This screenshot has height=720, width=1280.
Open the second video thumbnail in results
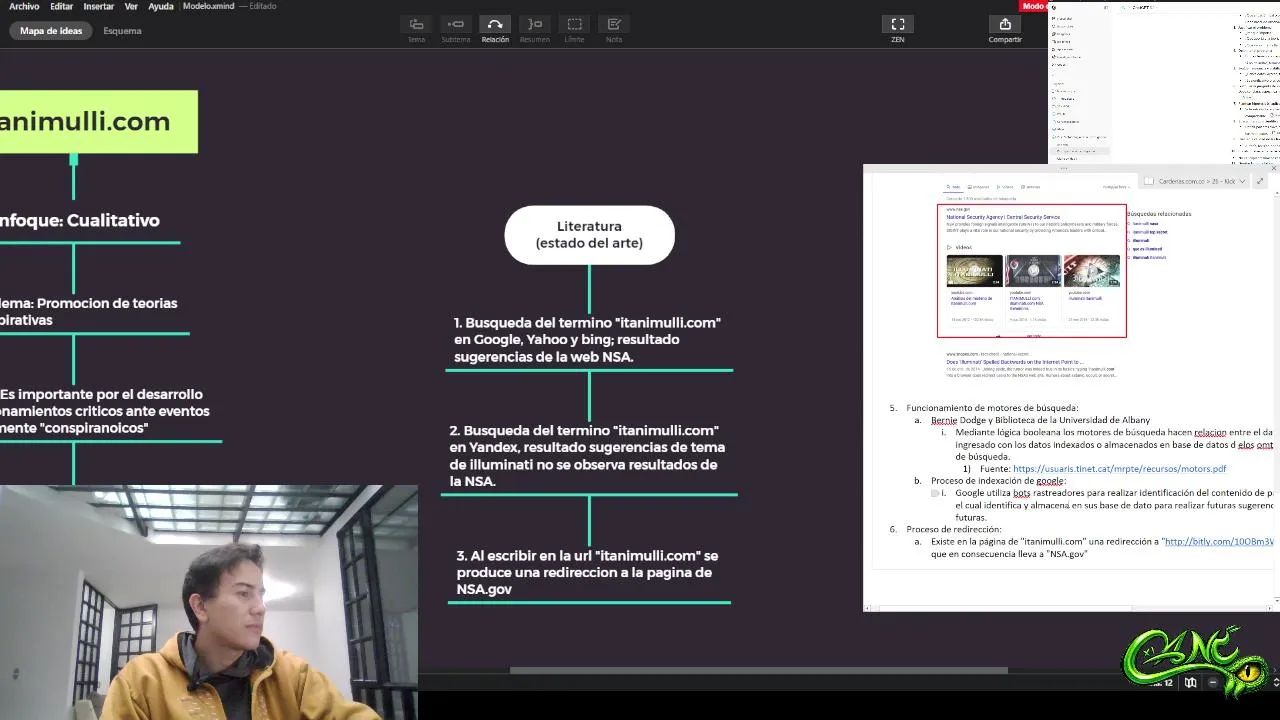click(x=1033, y=271)
